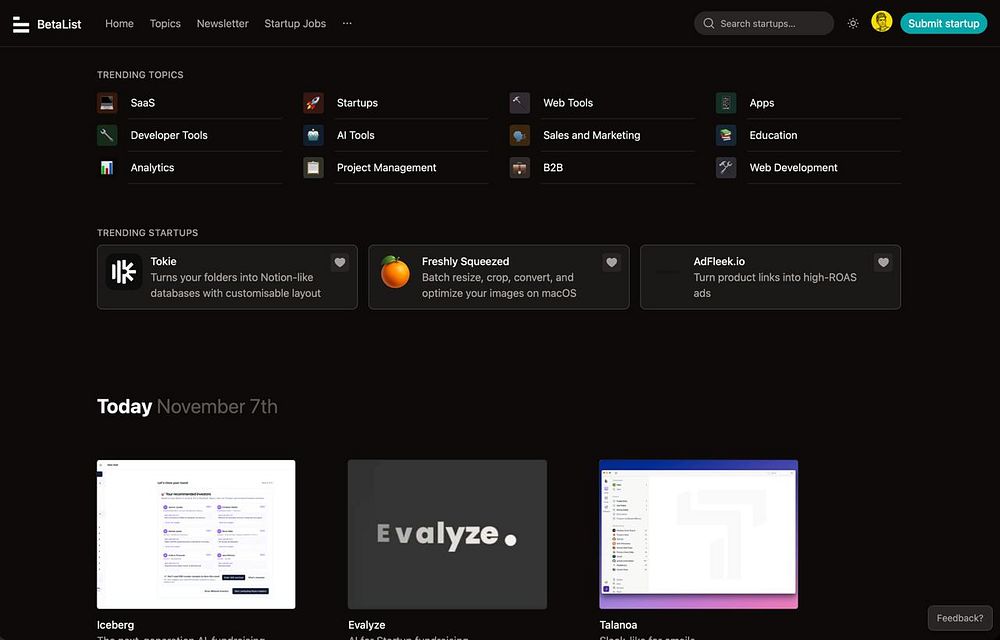Screen dimensions: 1000x640
Task: Click the TRENDING TOPICS heading
Action: pyautogui.click(x=140, y=75)
